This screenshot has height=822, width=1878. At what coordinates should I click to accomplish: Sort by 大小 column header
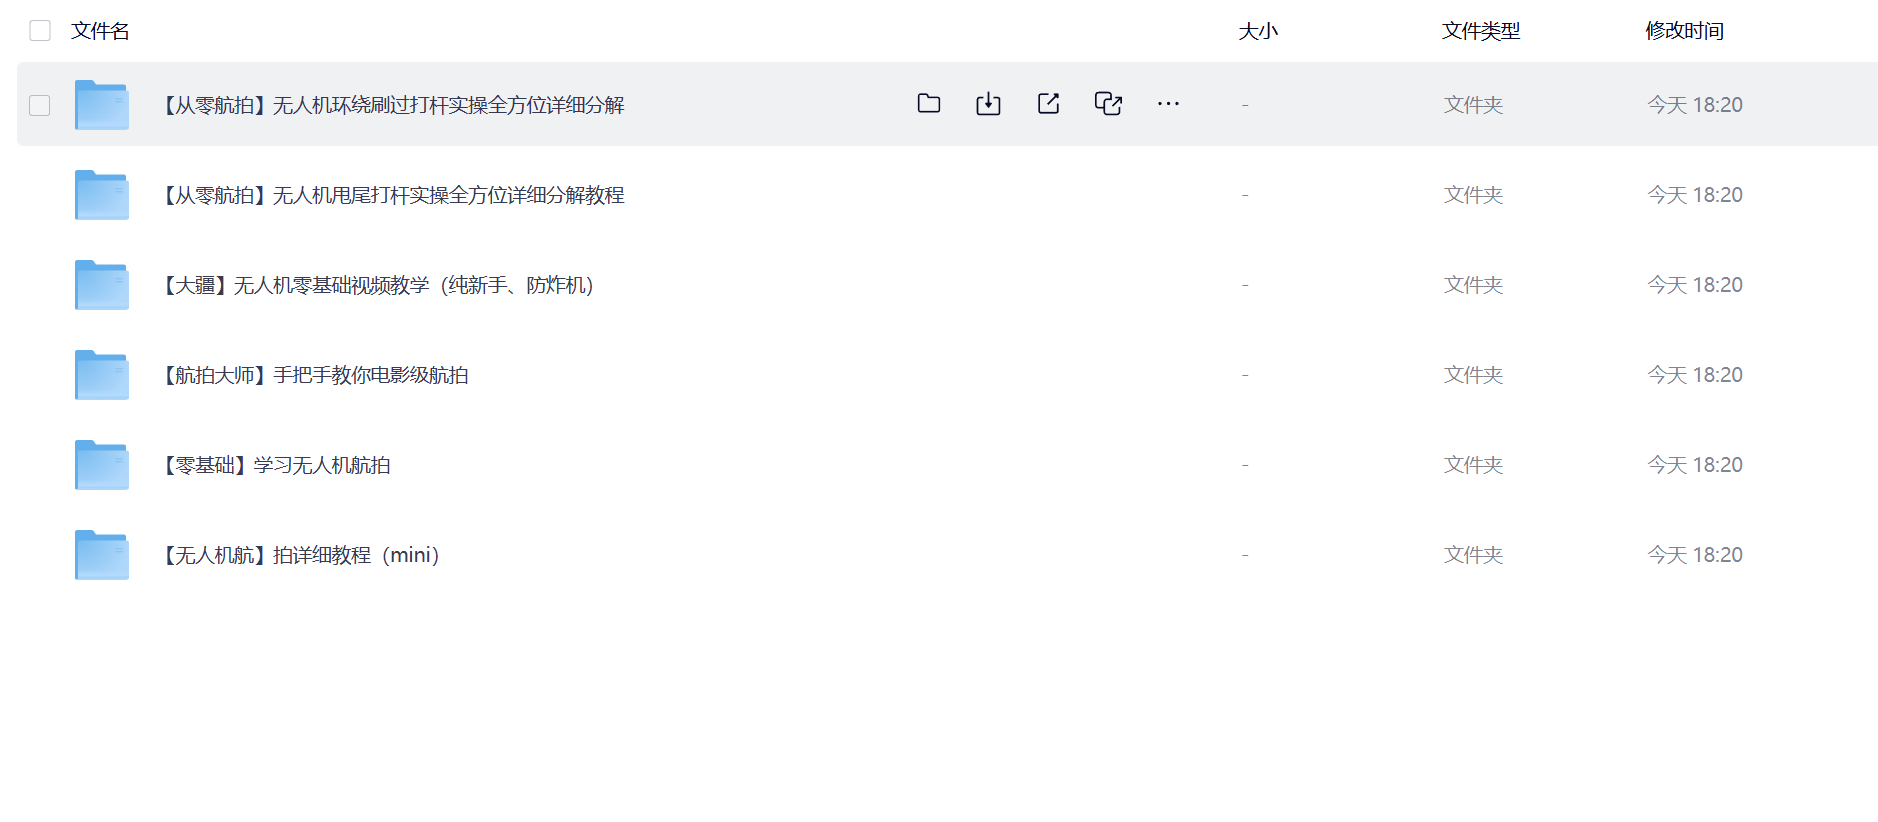coord(1258,31)
